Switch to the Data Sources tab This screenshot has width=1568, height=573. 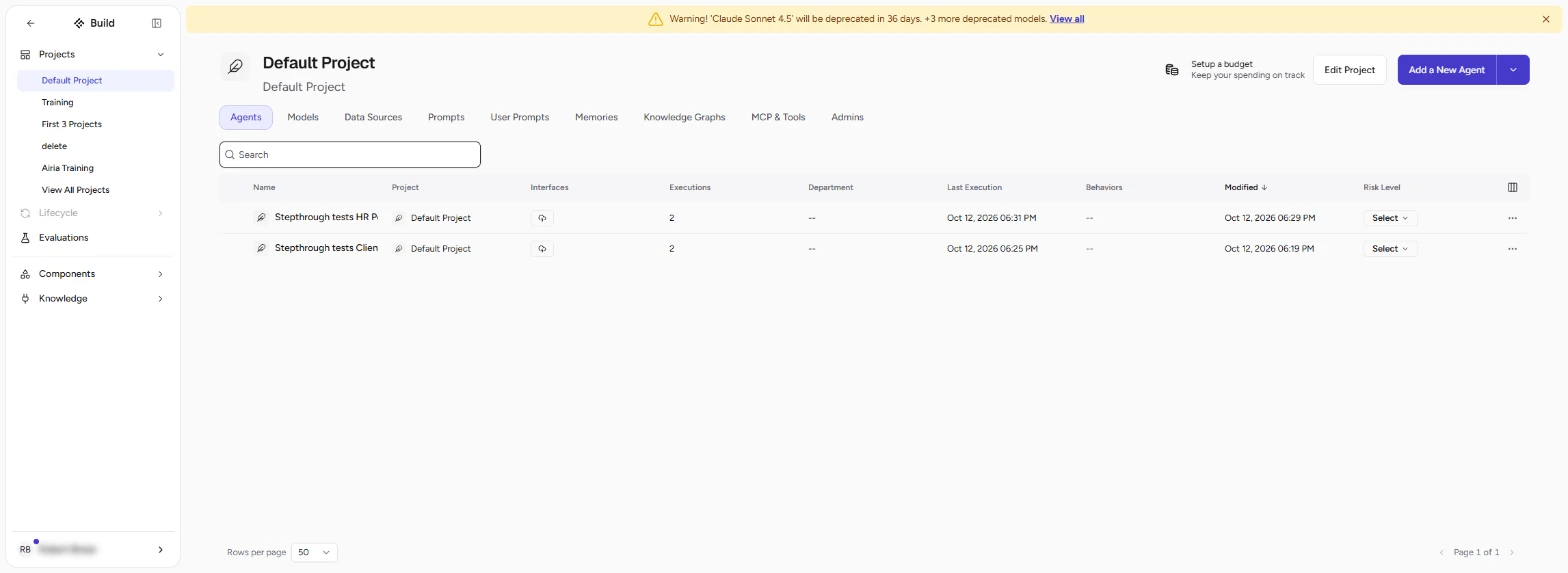(373, 117)
